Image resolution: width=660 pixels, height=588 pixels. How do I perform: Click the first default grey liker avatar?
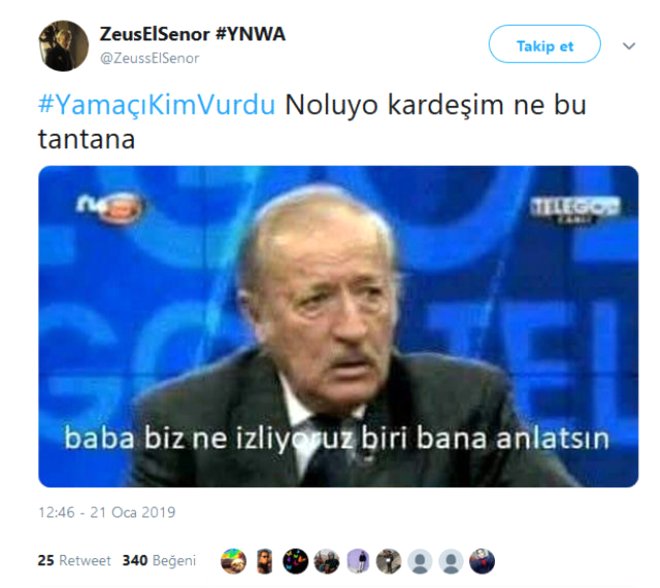click(420, 561)
